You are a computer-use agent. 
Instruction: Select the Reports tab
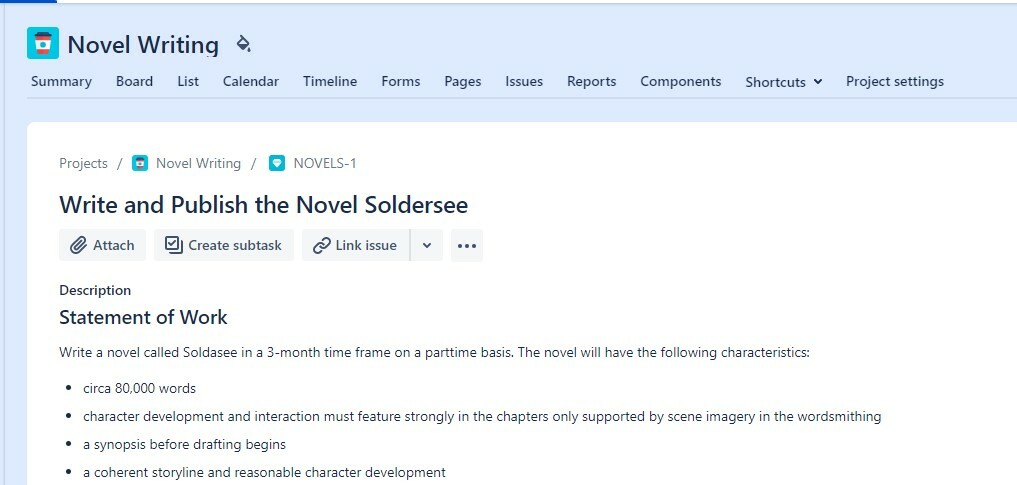(591, 82)
